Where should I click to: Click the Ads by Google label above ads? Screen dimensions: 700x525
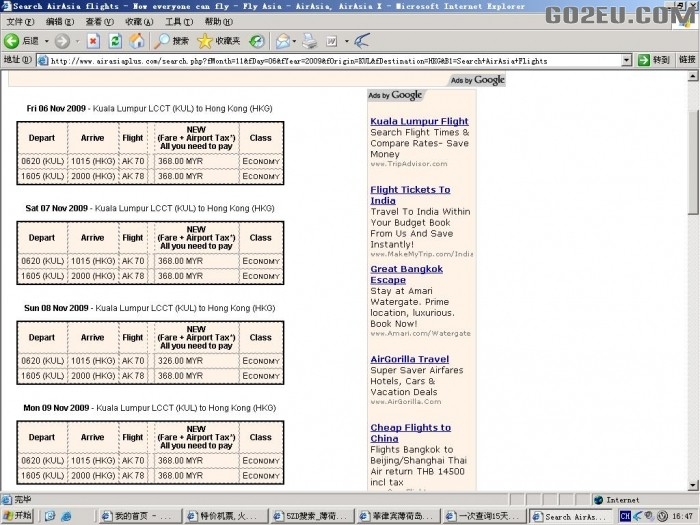(x=395, y=95)
